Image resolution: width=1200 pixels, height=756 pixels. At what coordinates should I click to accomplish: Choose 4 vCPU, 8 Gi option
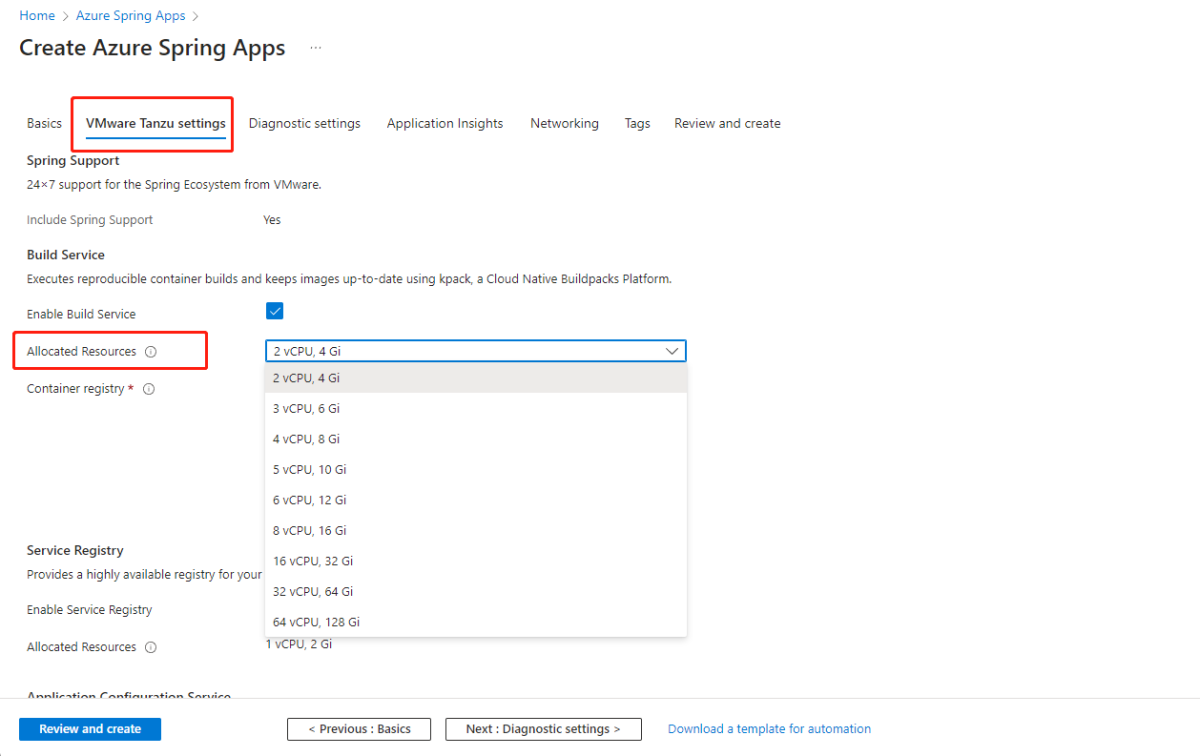pos(476,439)
